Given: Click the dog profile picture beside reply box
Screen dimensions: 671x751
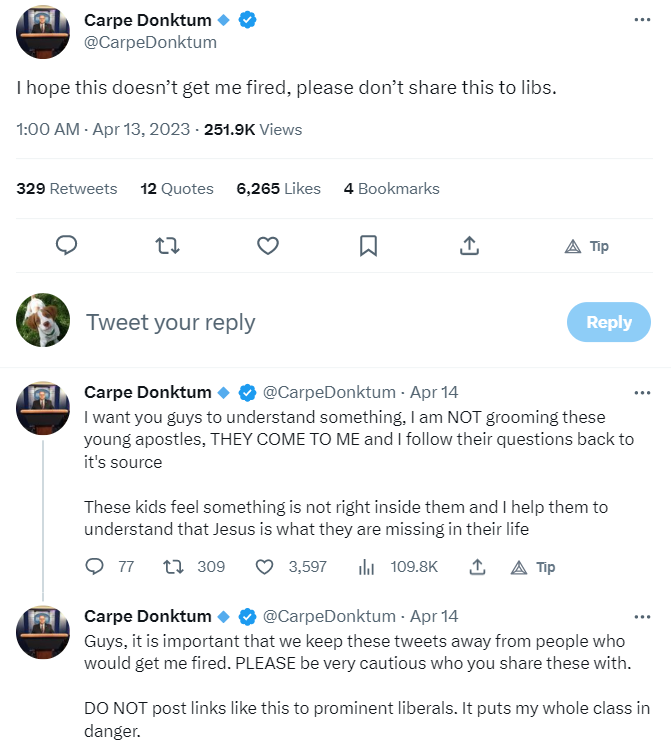Looking at the screenshot, I should (43, 321).
